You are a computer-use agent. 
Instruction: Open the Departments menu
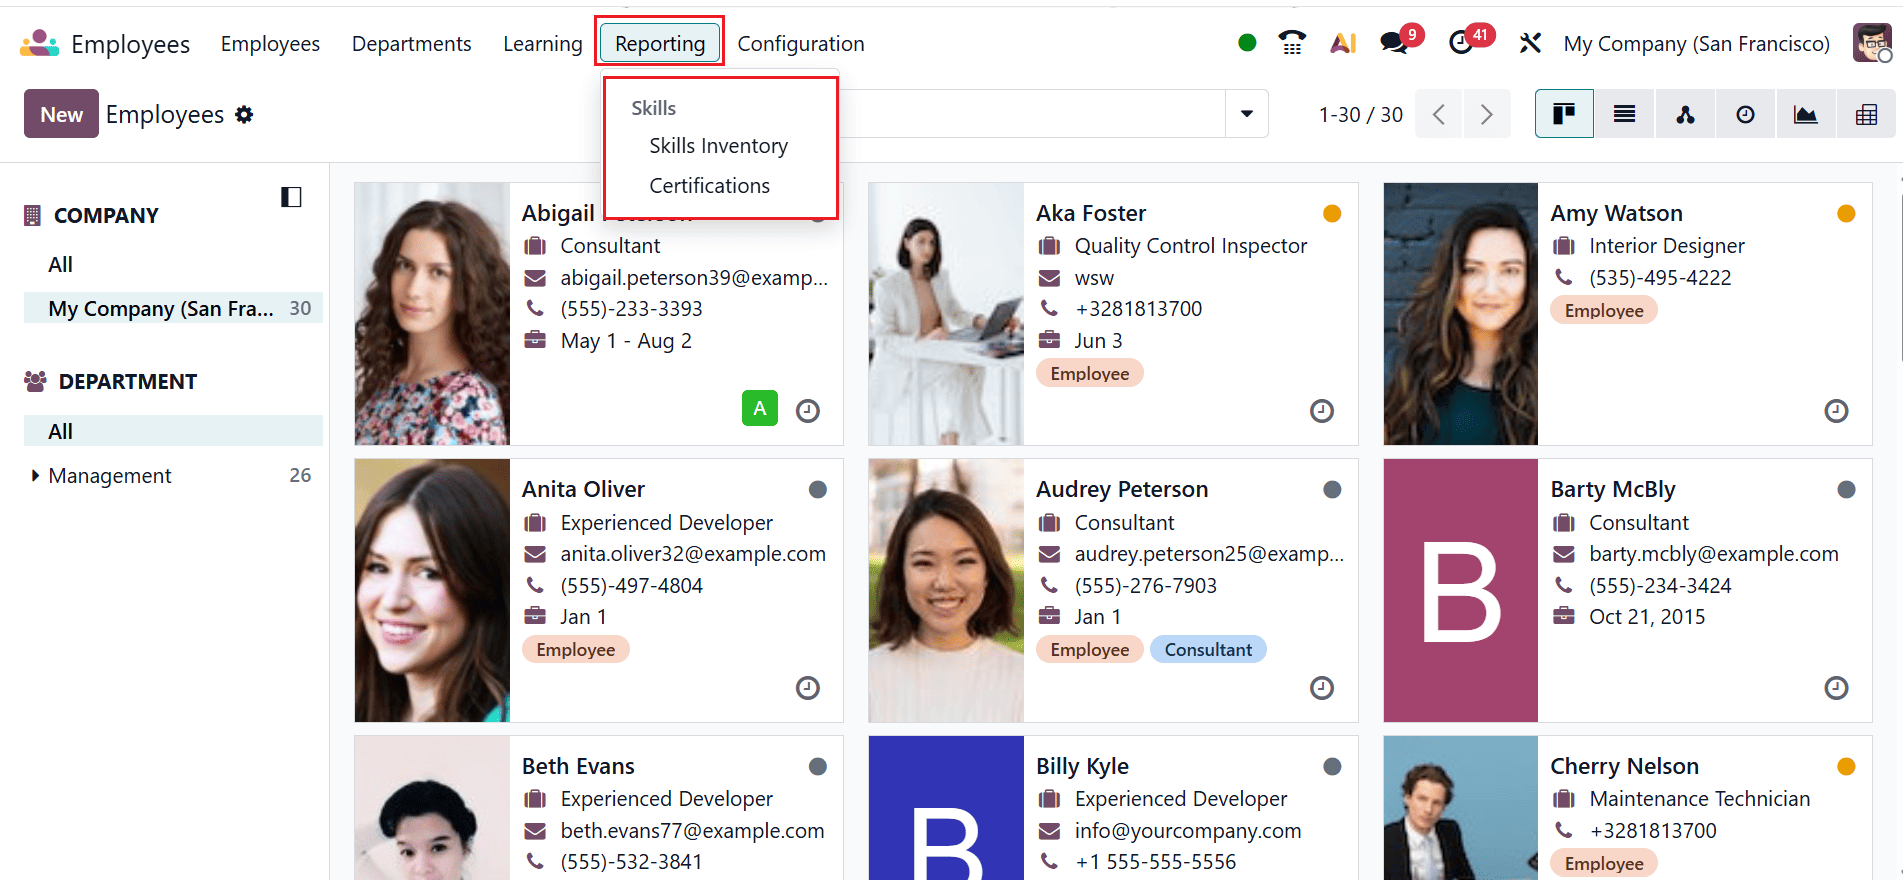pos(411,43)
